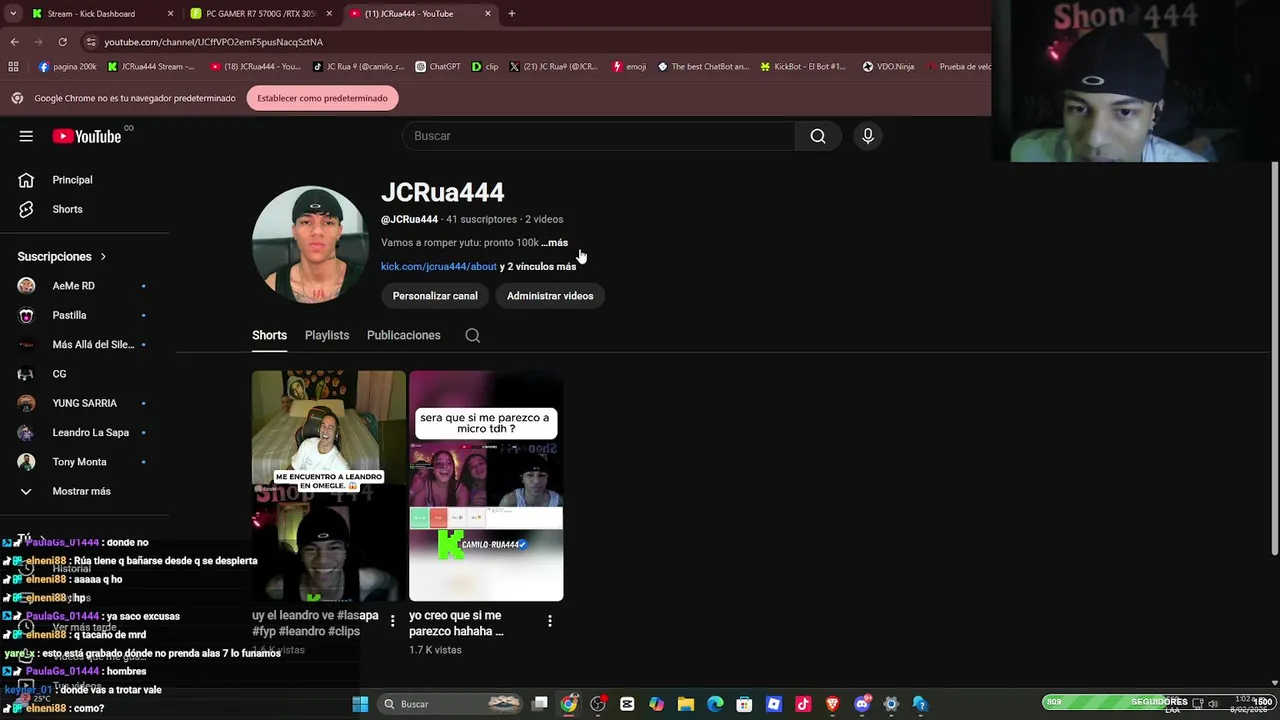Open Chrome apps grid in bookmarks bar
1280x720 pixels.
click(13, 67)
